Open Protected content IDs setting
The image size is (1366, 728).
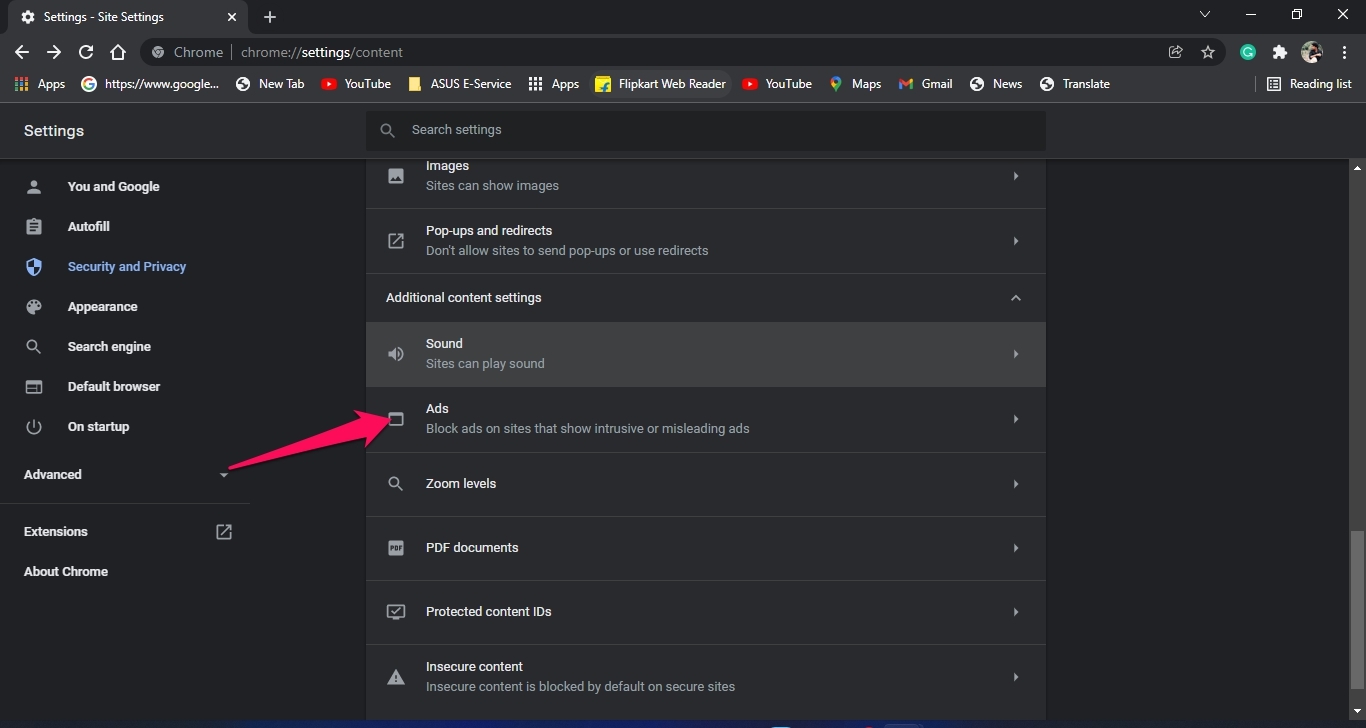point(706,612)
